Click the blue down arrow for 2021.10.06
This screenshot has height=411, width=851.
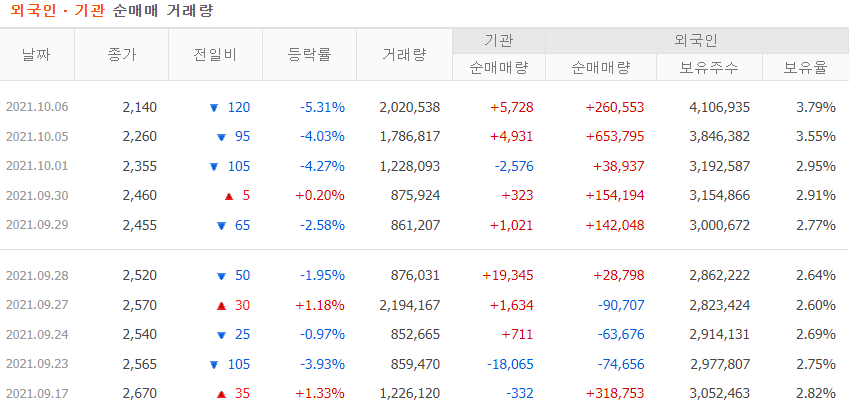(x=213, y=108)
